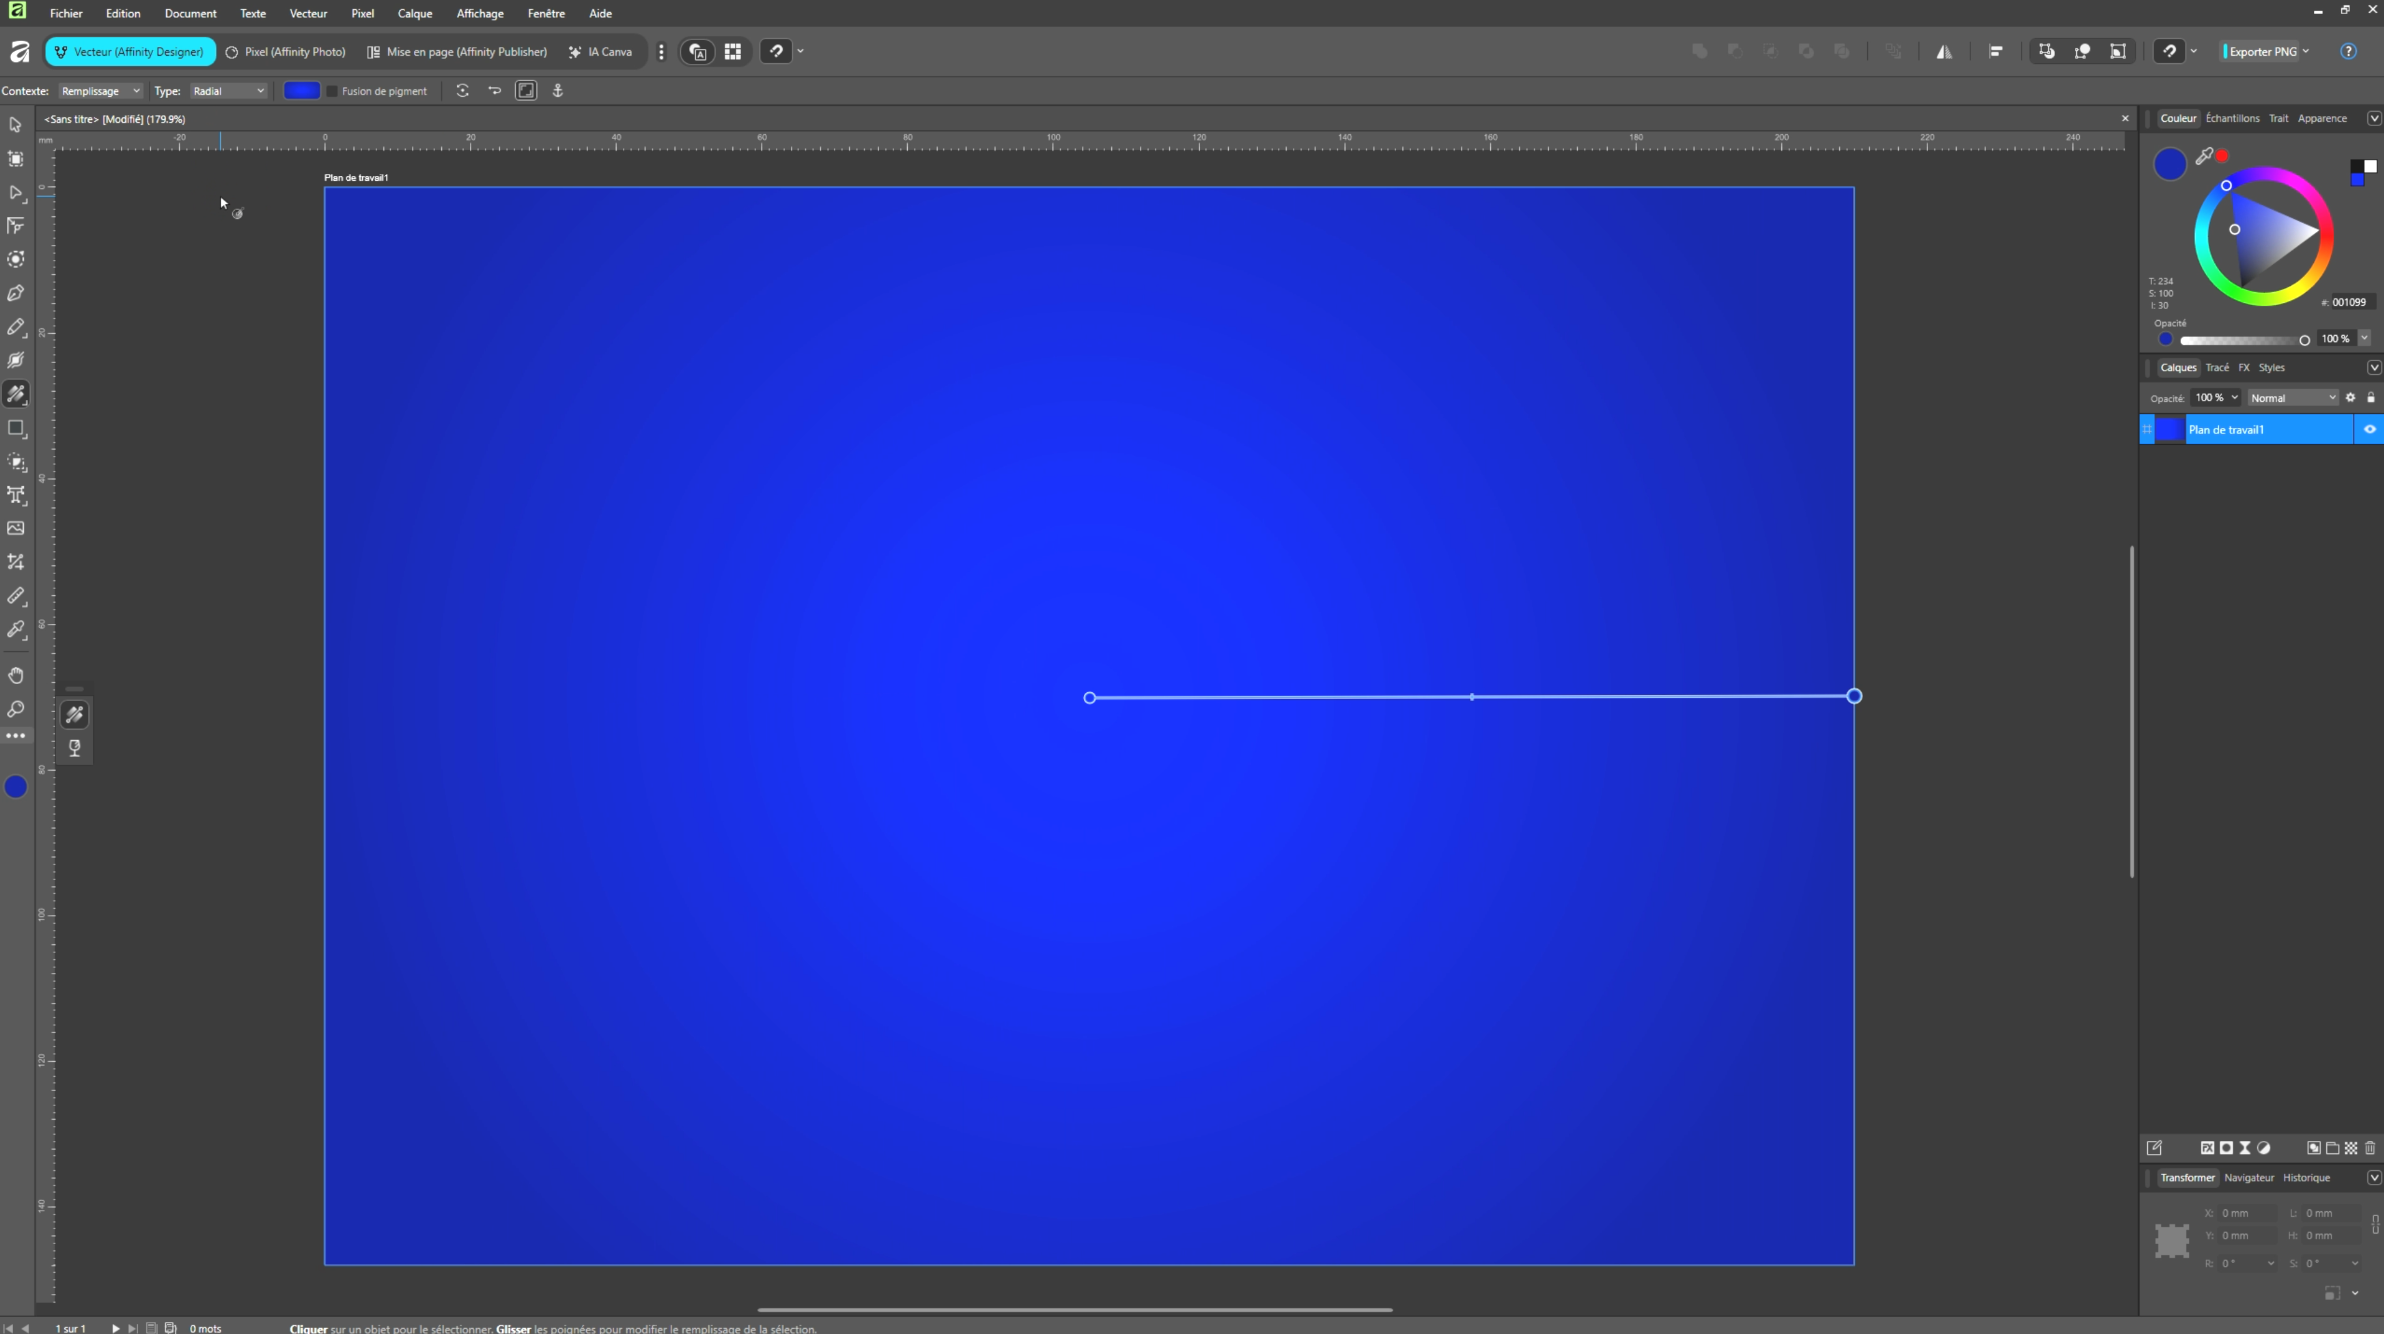The image size is (2384, 1334).
Task: Select the Rectangle shape tool
Action: 15,428
